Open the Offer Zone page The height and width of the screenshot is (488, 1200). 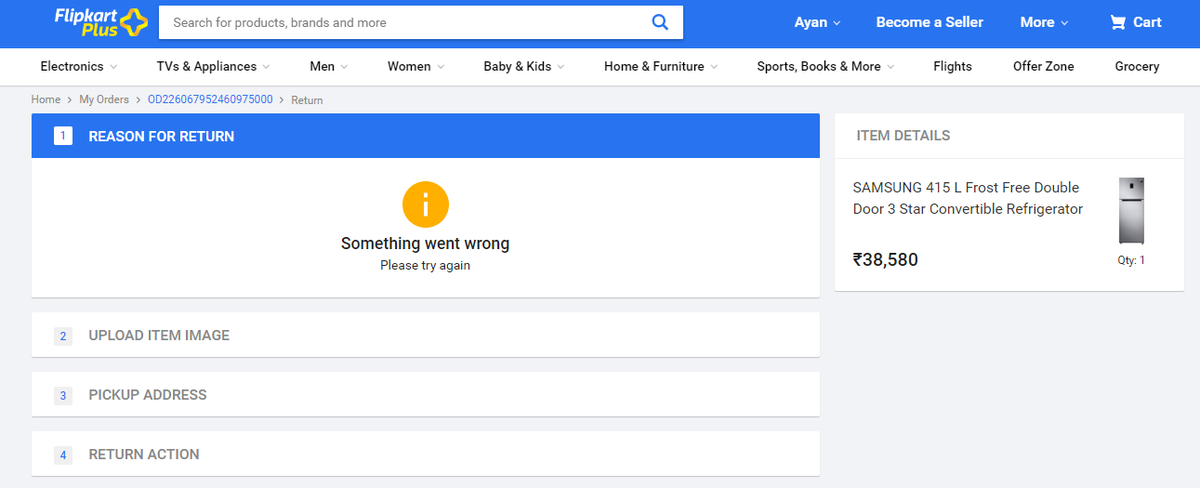tap(1043, 66)
